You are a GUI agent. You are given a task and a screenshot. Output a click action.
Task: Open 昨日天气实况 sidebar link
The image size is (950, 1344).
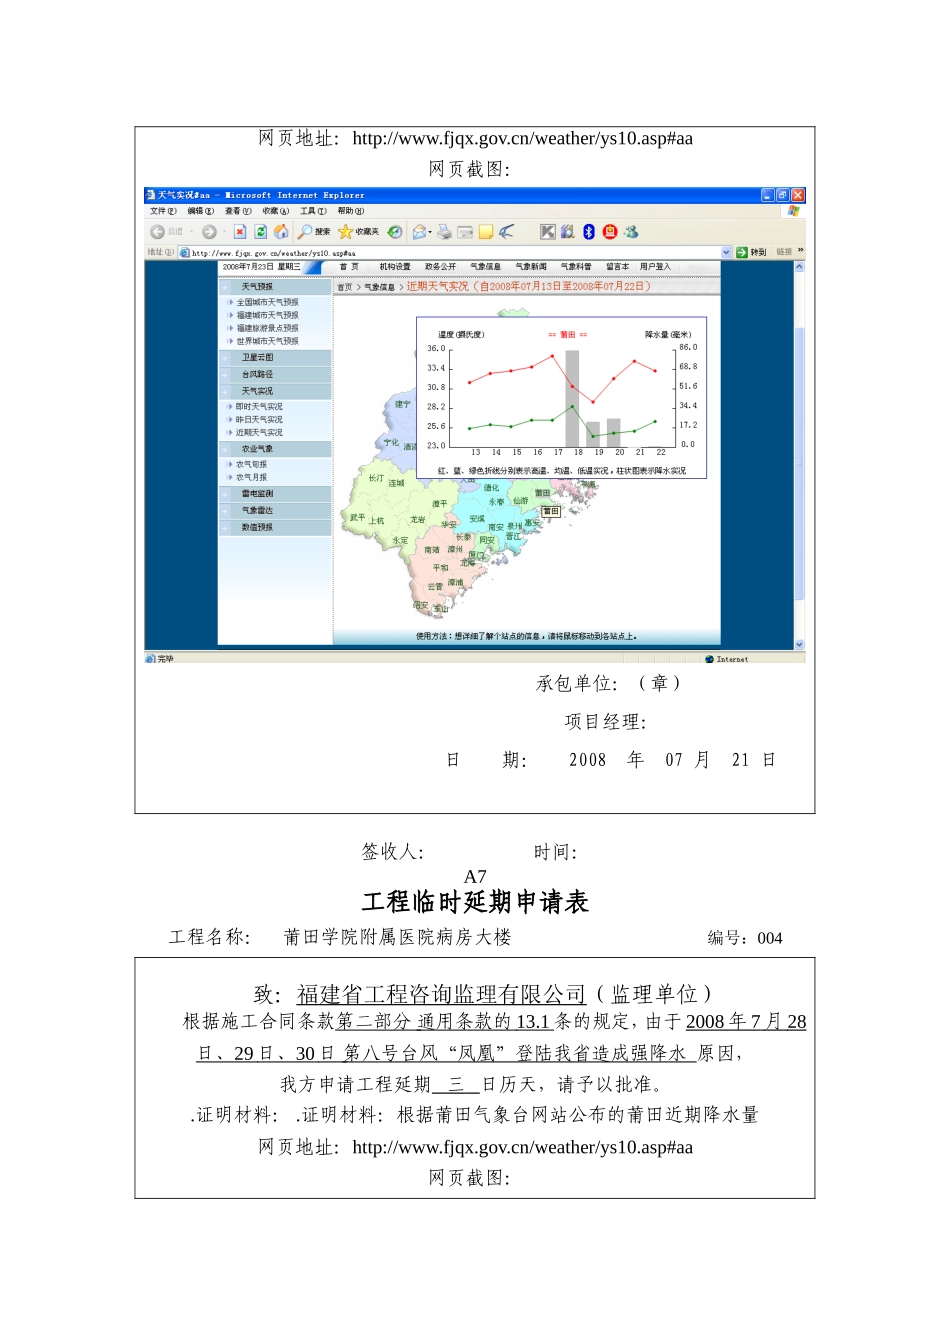(259, 420)
